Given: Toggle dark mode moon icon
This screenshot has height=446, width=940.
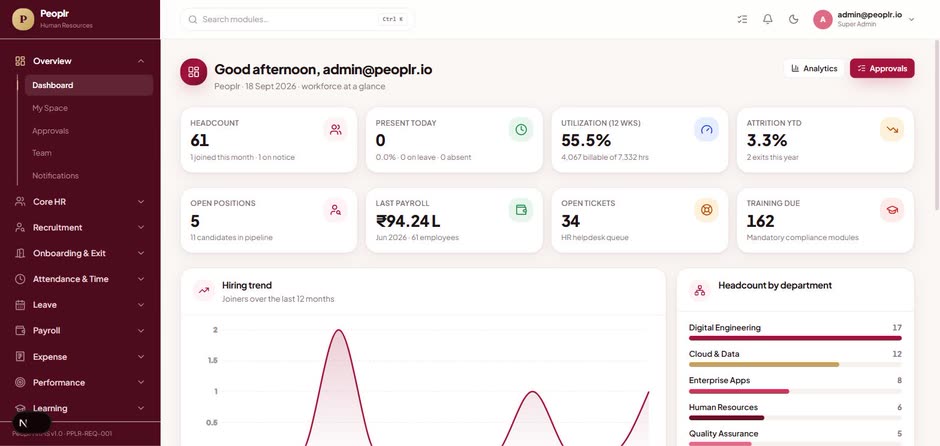Looking at the screenshot, I should pos(793,19).
